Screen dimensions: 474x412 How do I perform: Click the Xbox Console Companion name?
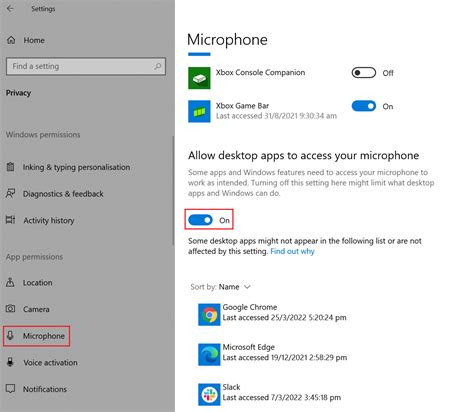pyautogui.click(x=260, y=72)
